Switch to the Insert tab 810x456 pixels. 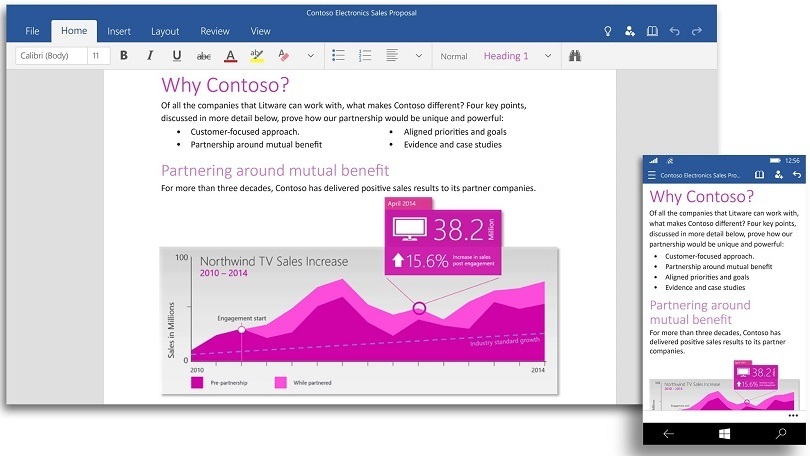click(117, 31)
